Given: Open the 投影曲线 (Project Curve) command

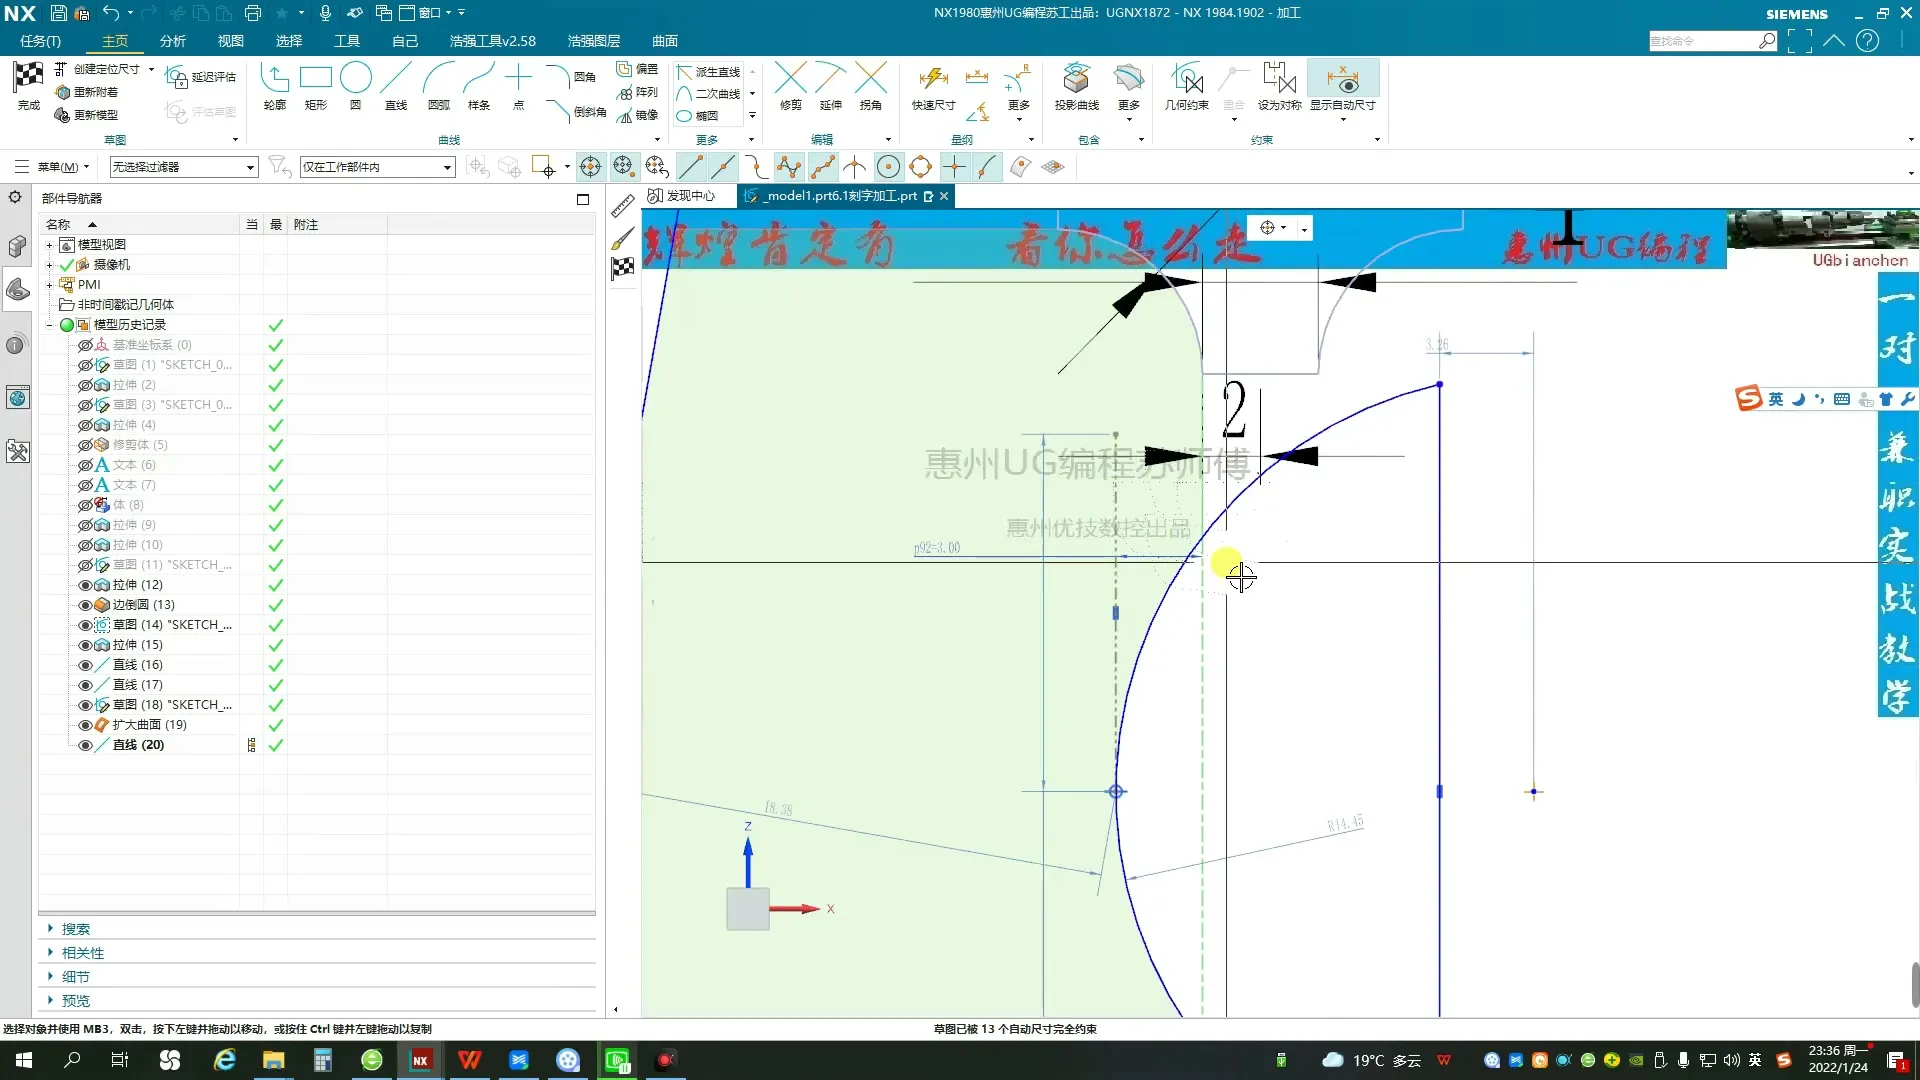Looking at the screenshot, I should [x=1076, y=80].
